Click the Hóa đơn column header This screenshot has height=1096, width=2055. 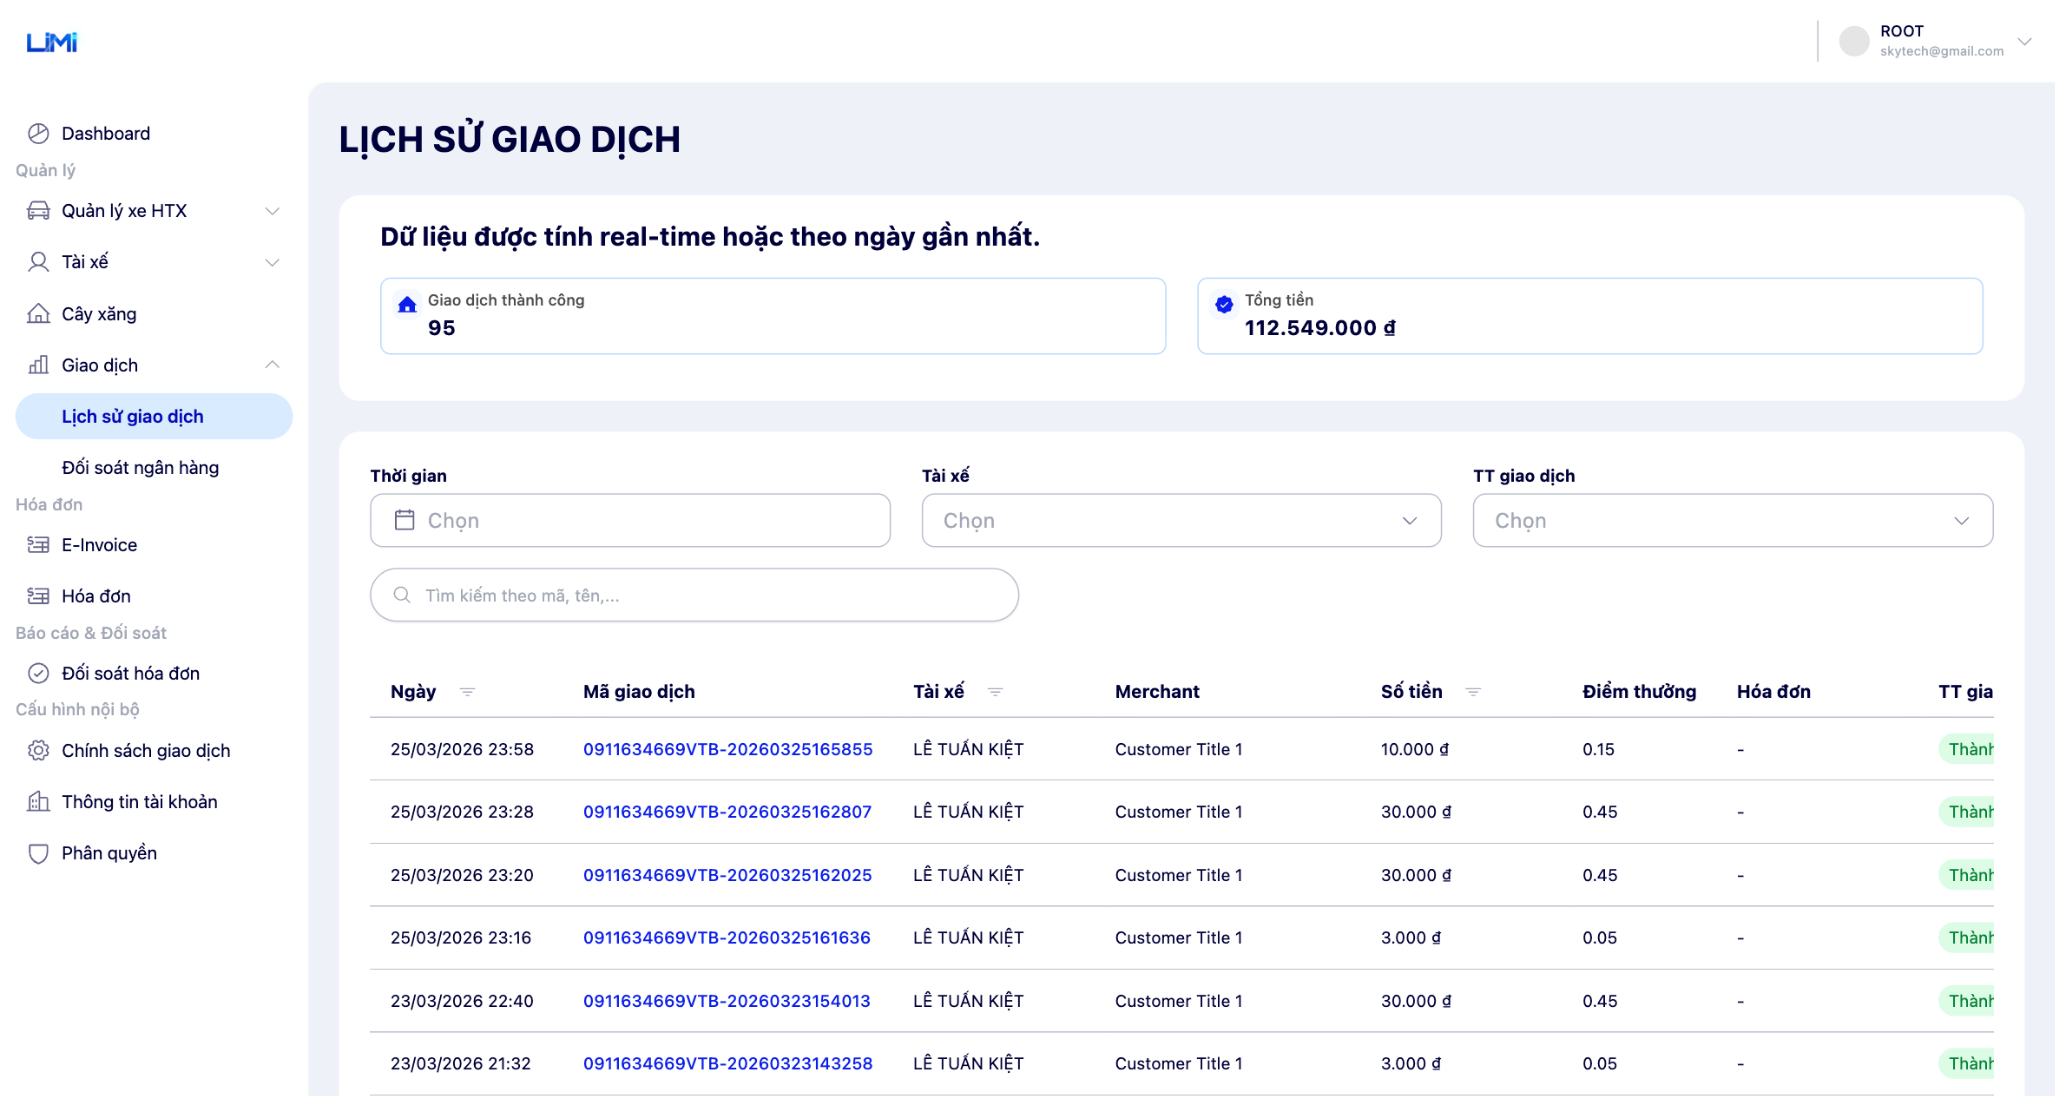(1773, 692)
